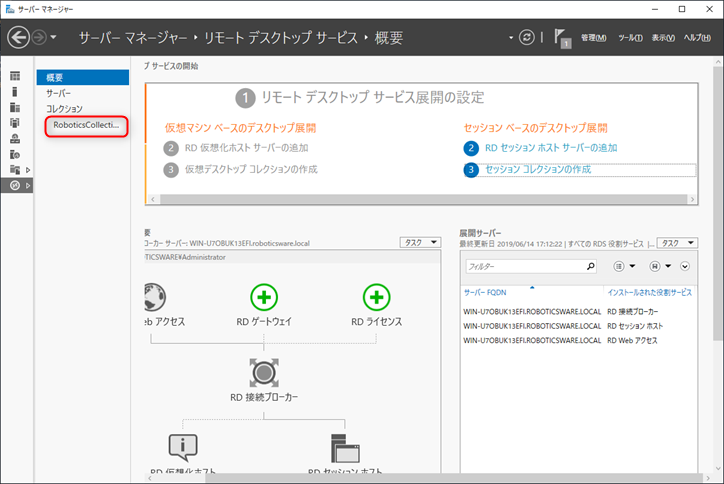The image size is (724, 484).
Task: Refresh Server Manager with the circular arrows icon
Action: tap(527, 38)
